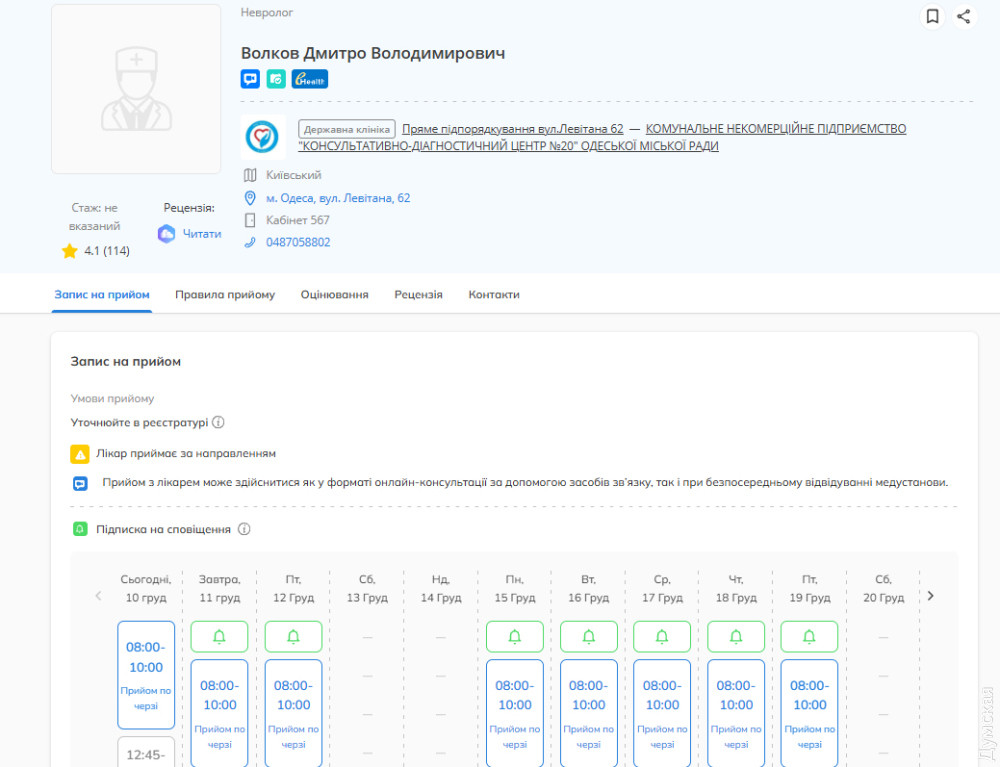Viewport: 1000px width, 767px height.
Task: Click the eHealth badge under doctor name
Action: tap(310, 79)
